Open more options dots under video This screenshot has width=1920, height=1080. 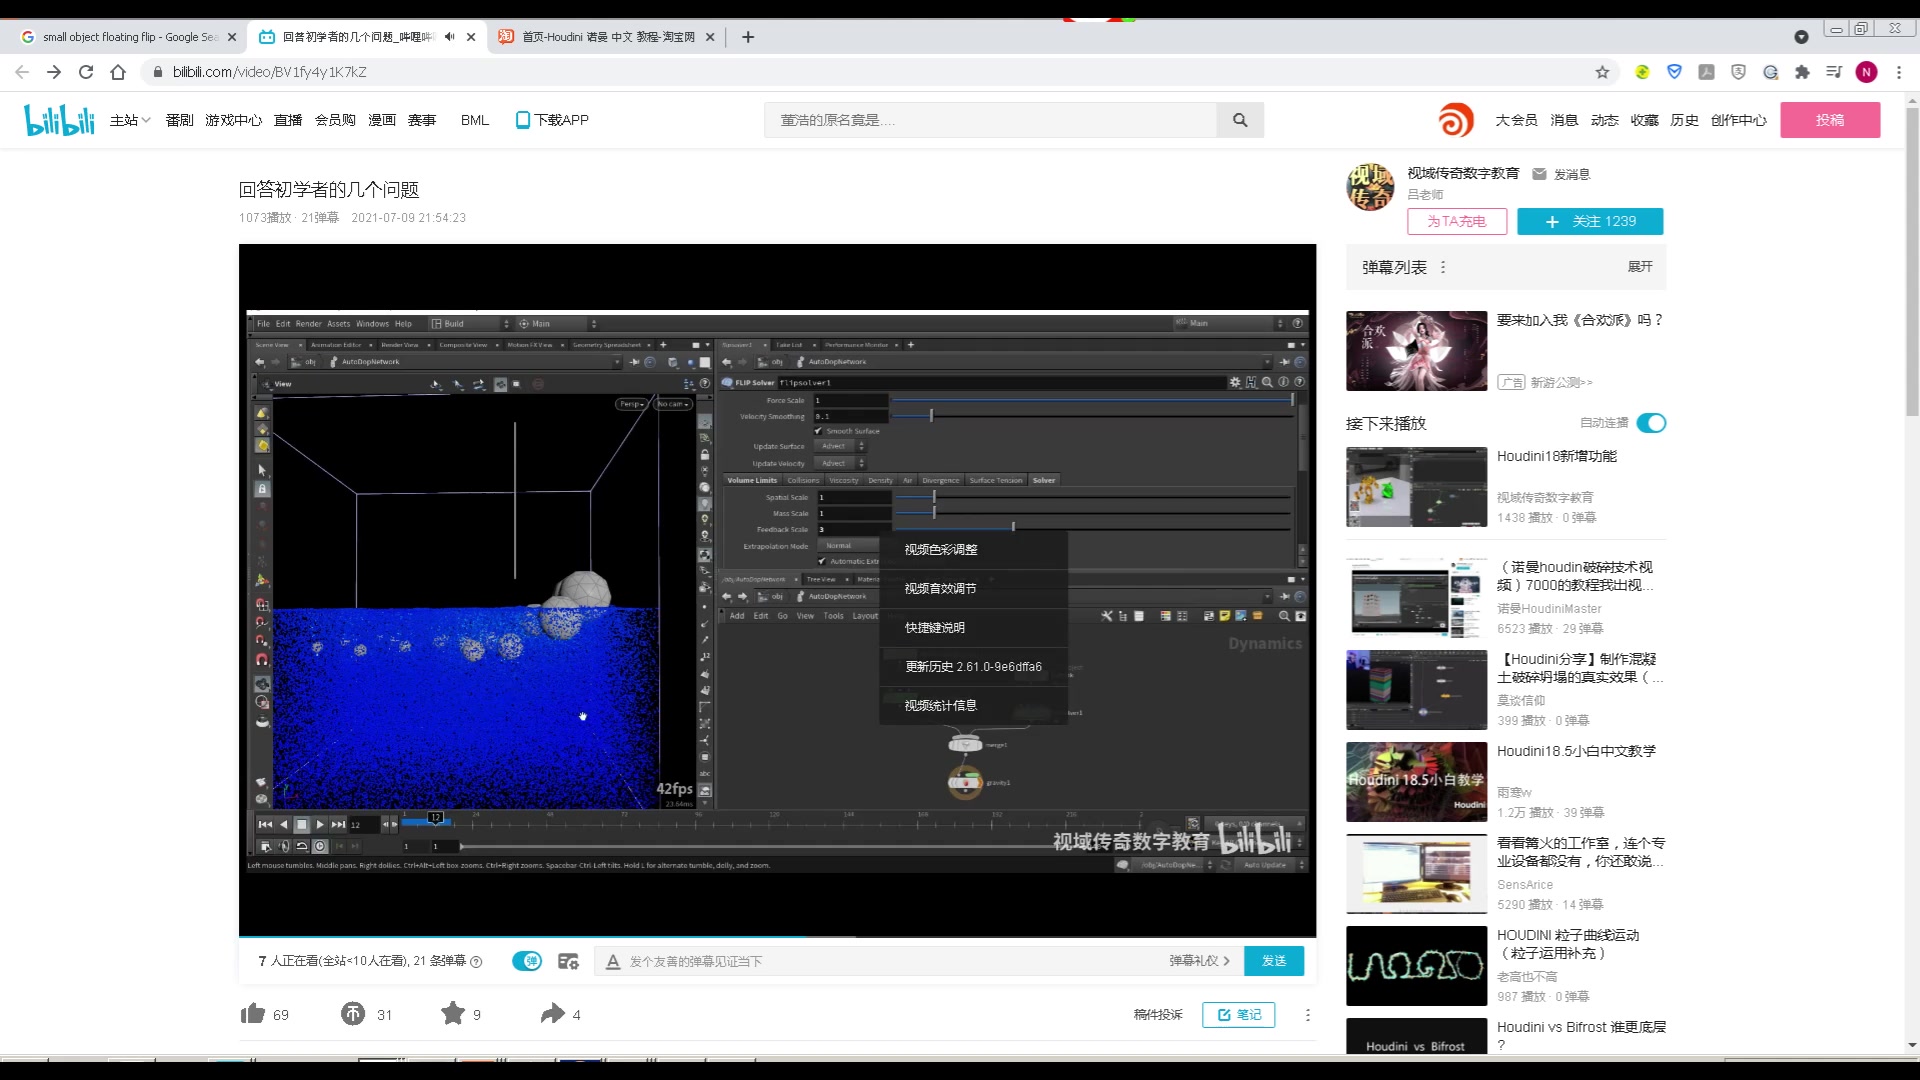(x=1307, y=1014)
